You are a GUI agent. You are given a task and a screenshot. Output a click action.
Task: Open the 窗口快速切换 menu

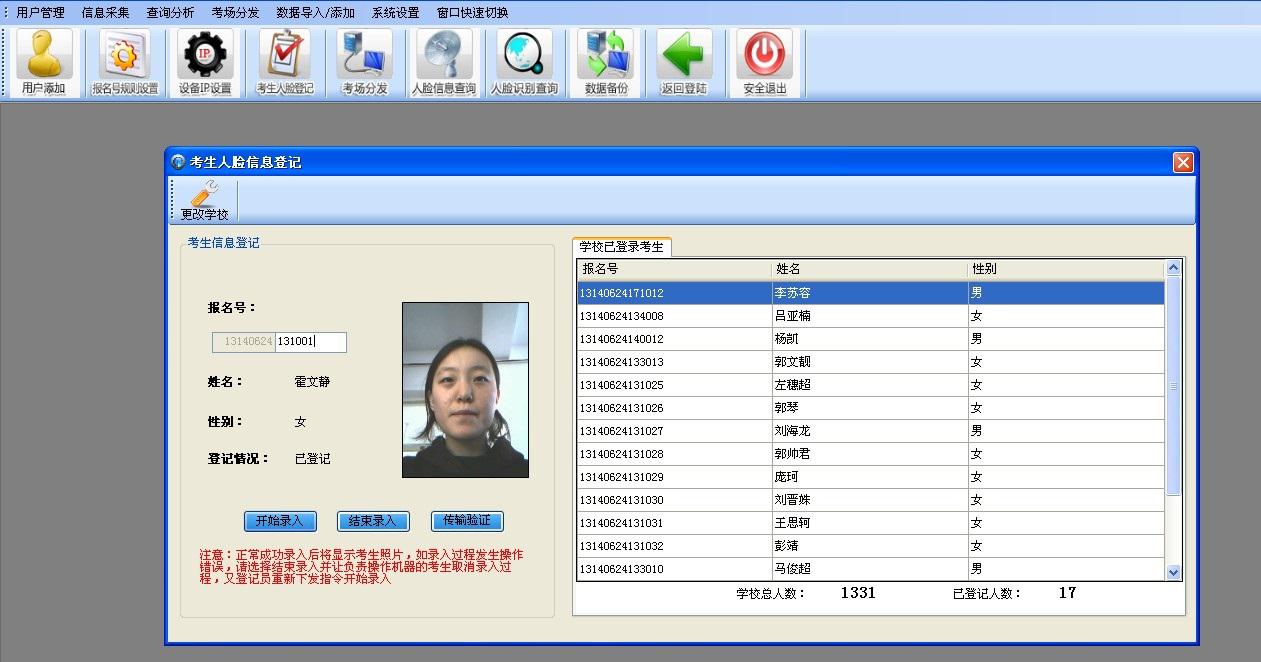click(473, 13)
